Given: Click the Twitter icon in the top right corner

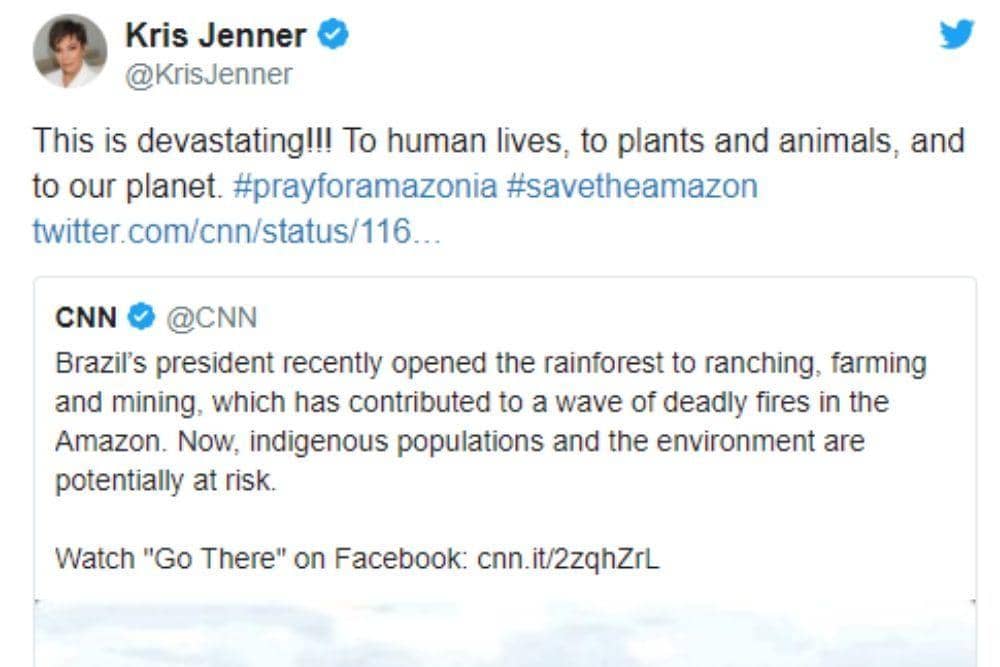Looking at the screenshot, I should tap(956, 33).
